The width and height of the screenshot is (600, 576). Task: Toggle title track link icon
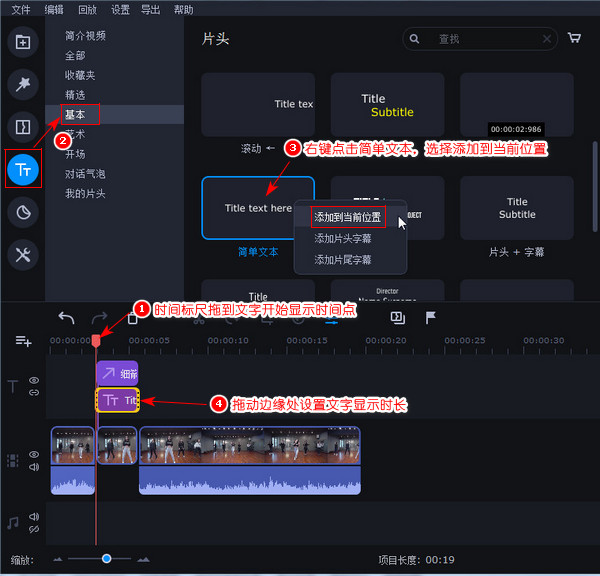34,392
